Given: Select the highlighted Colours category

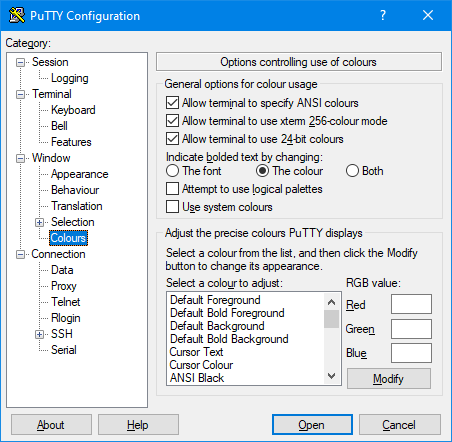Looking at the screenshot, I should click(x=68, y=238).
